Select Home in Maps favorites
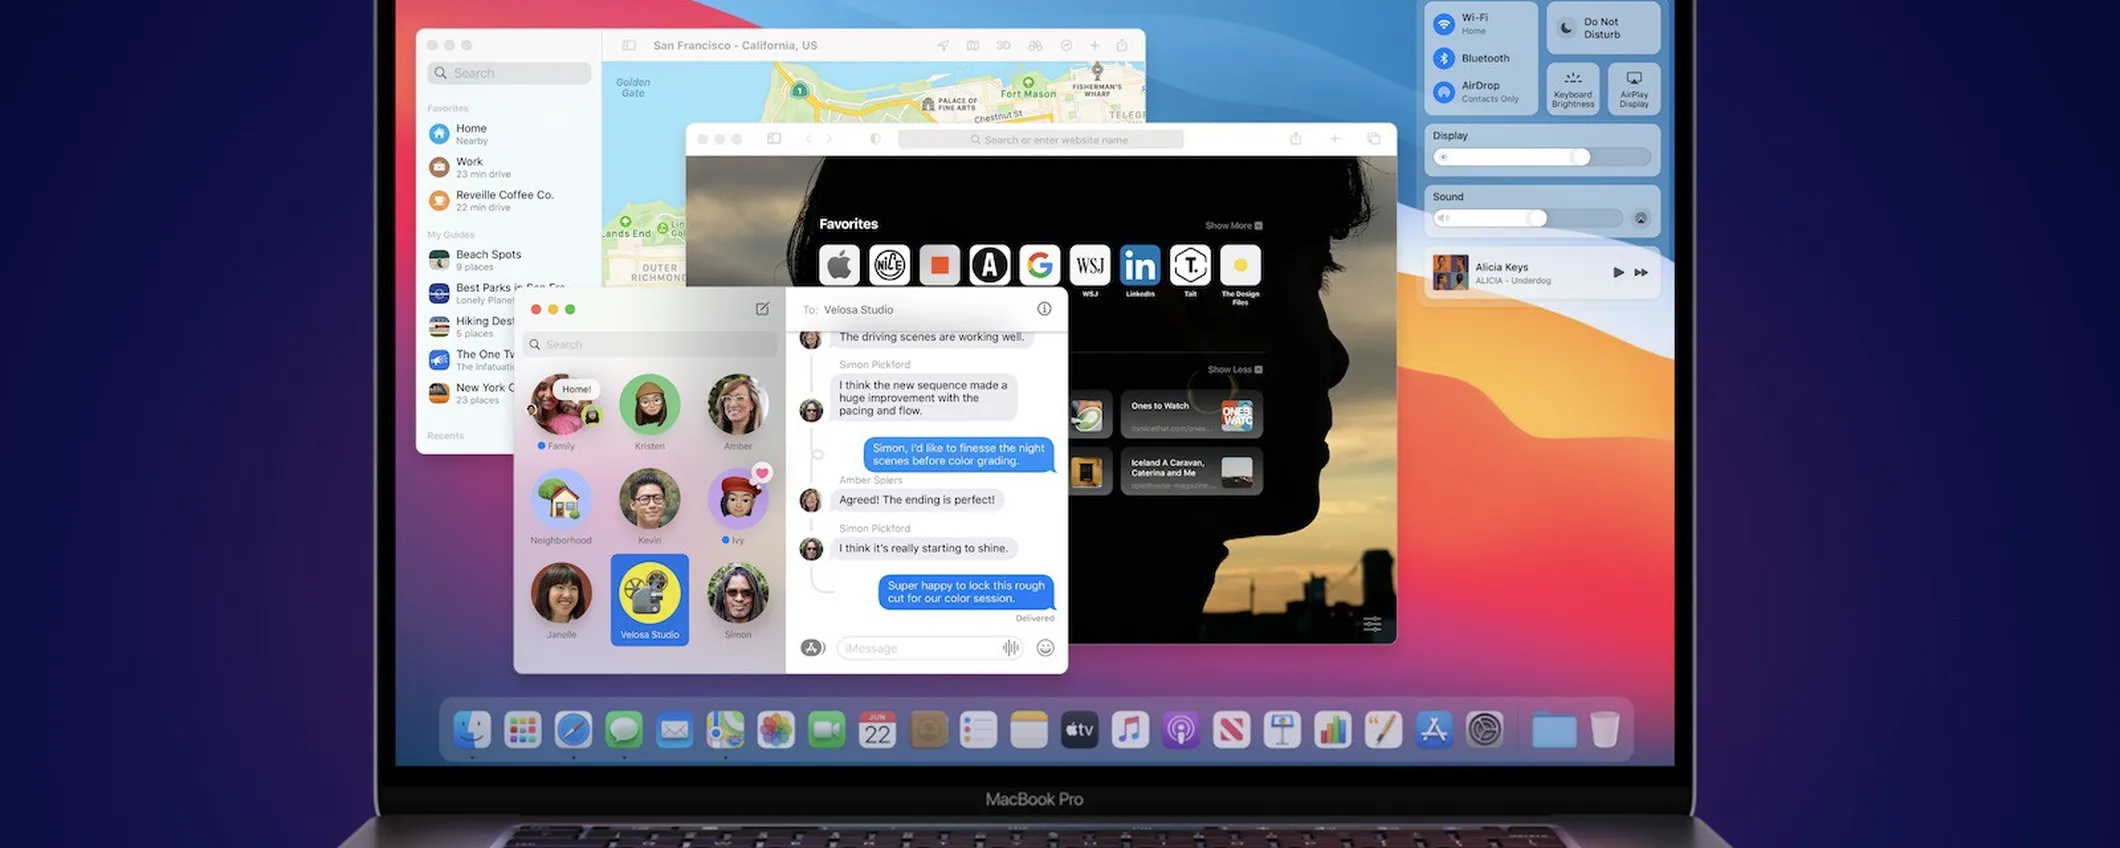2120x848 pixels. 509,134
